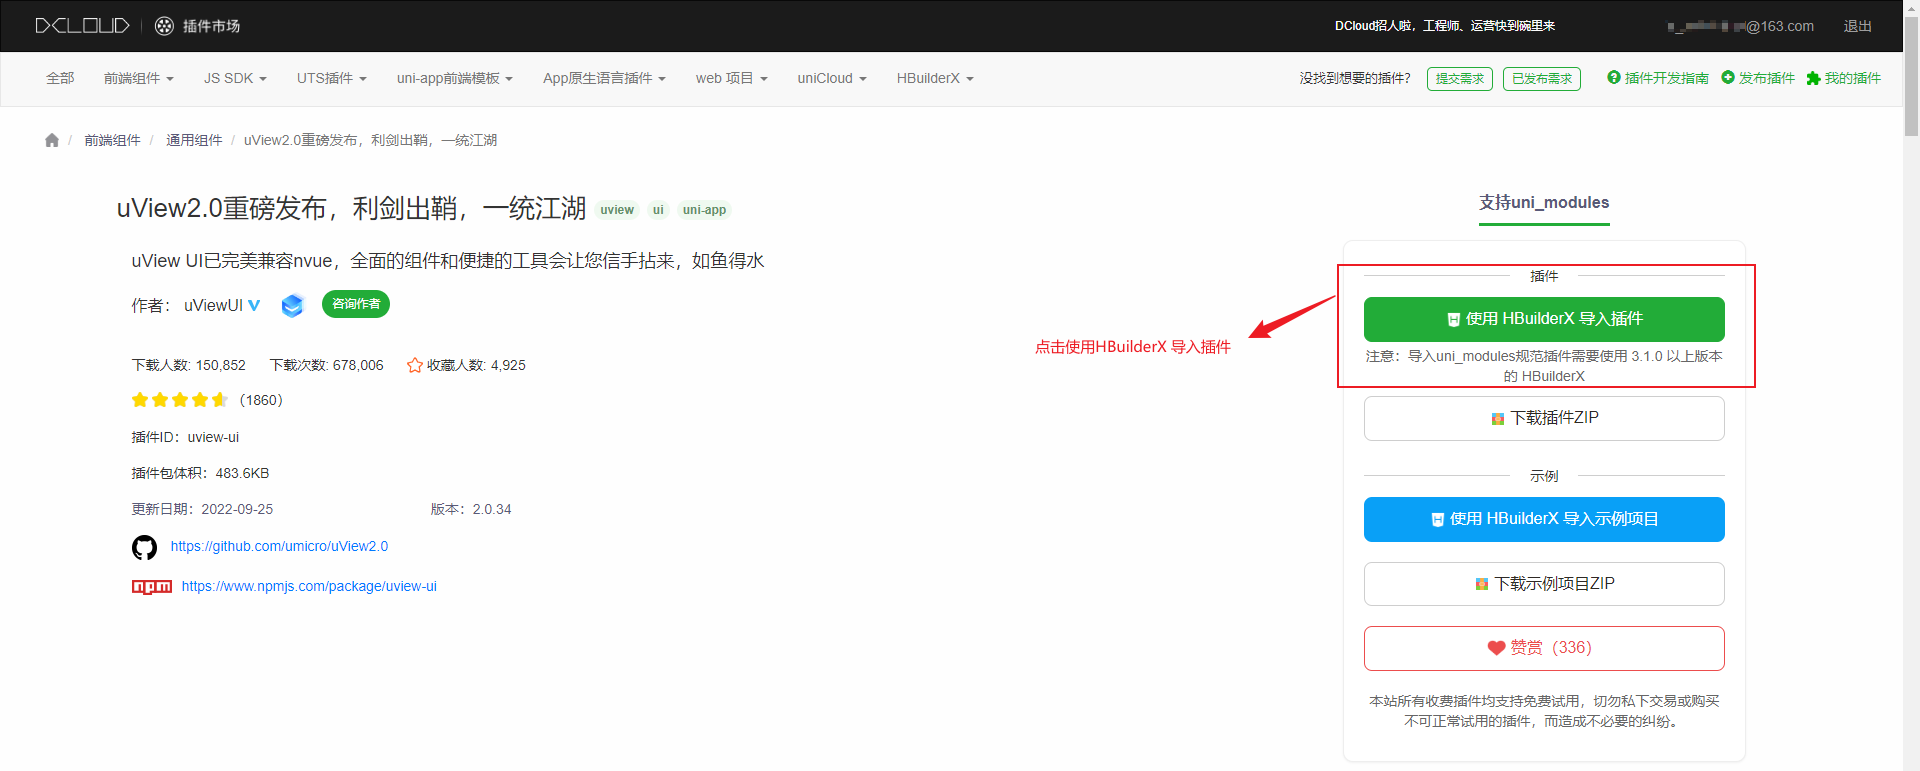Image resolution: width=1920 pixels, height=771 pixels.
Task: Click 退出 to log out
Action: pyautogui.click(x=1858, y=26)
